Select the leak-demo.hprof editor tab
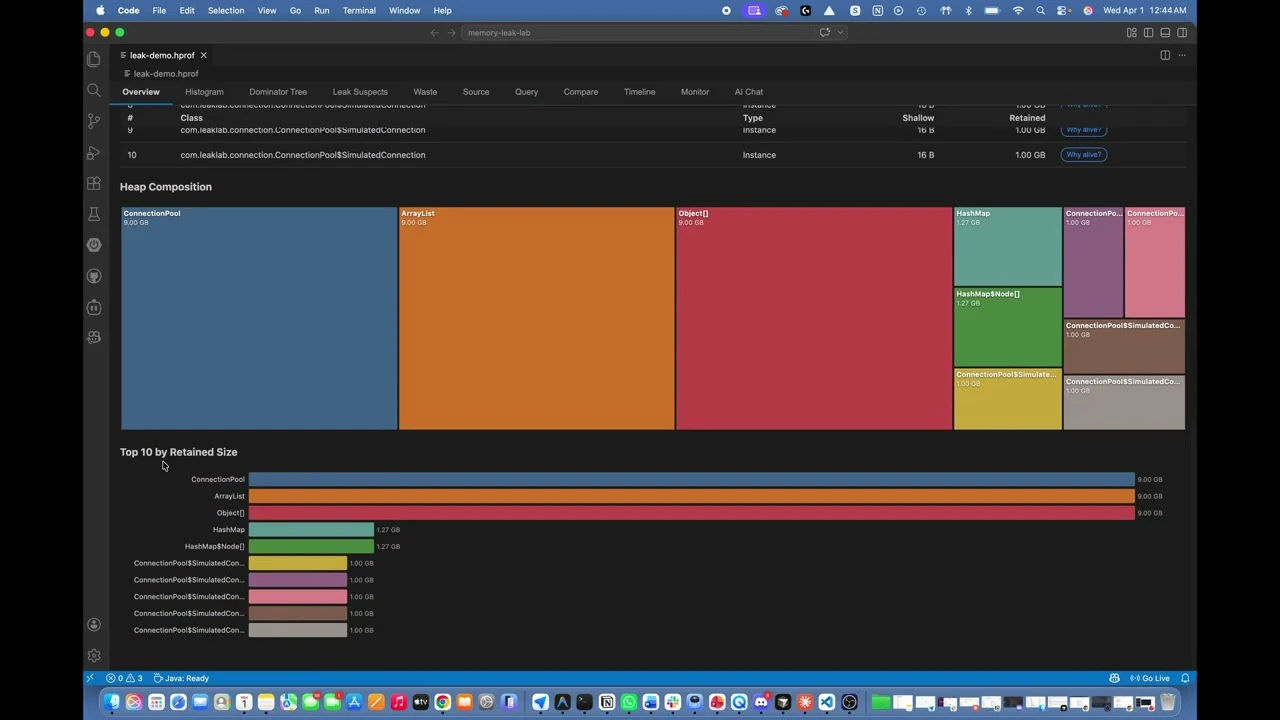This screenshot has width=1280, height=720. click(162, 55)
